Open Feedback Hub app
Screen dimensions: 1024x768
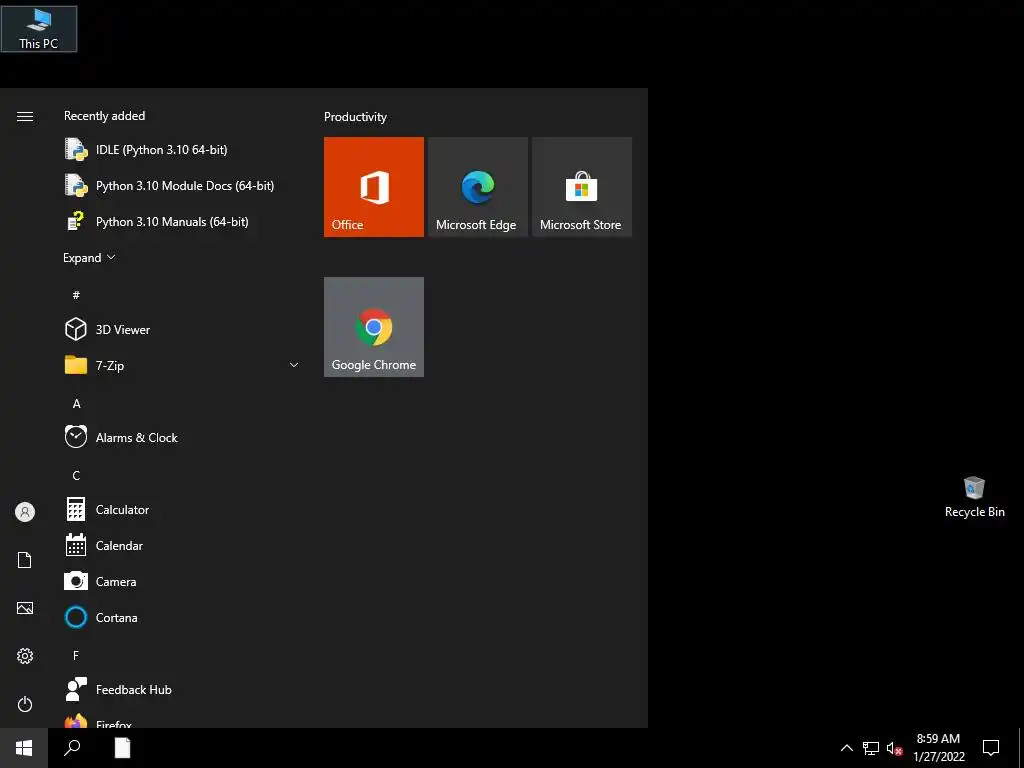click(182, 690)
